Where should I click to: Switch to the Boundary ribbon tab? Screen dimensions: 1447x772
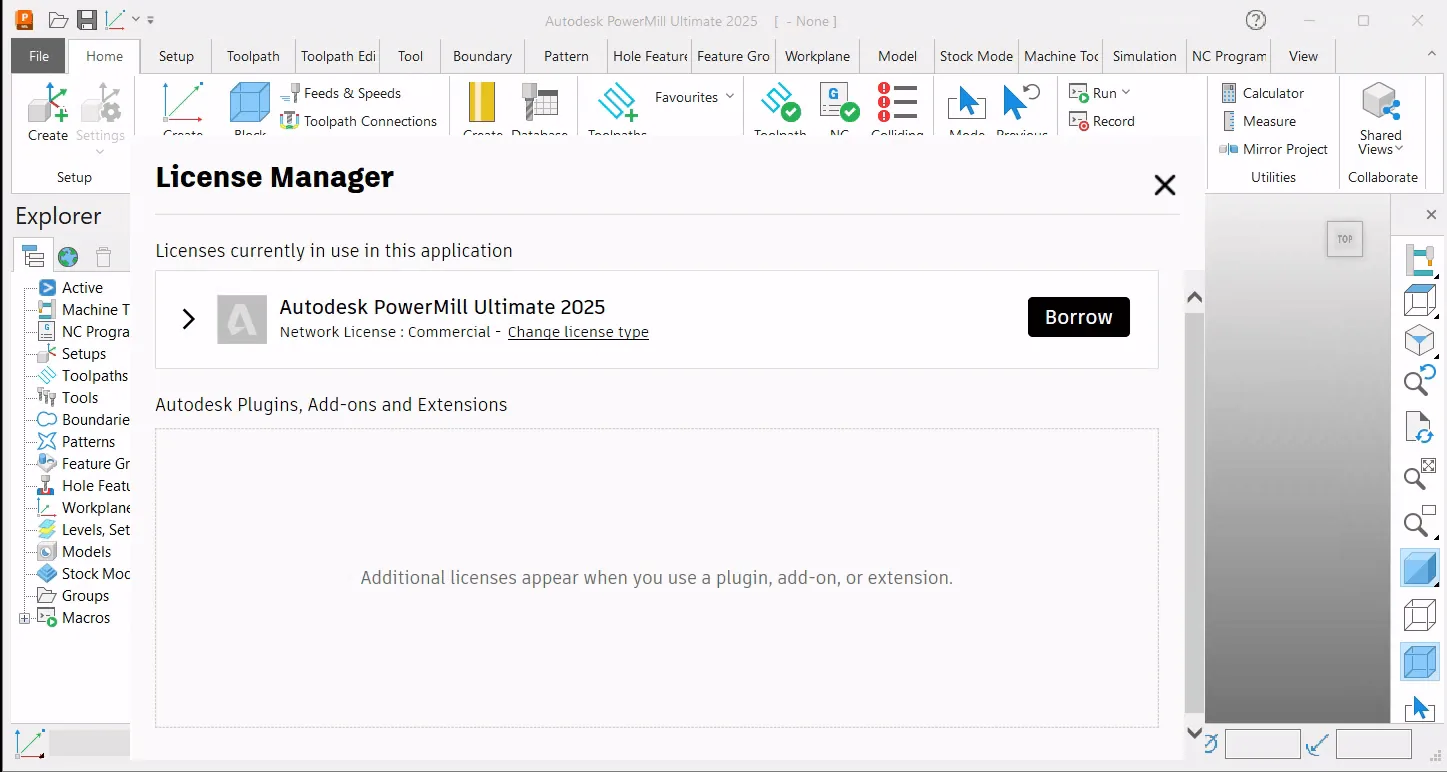[x=482, y=56]
